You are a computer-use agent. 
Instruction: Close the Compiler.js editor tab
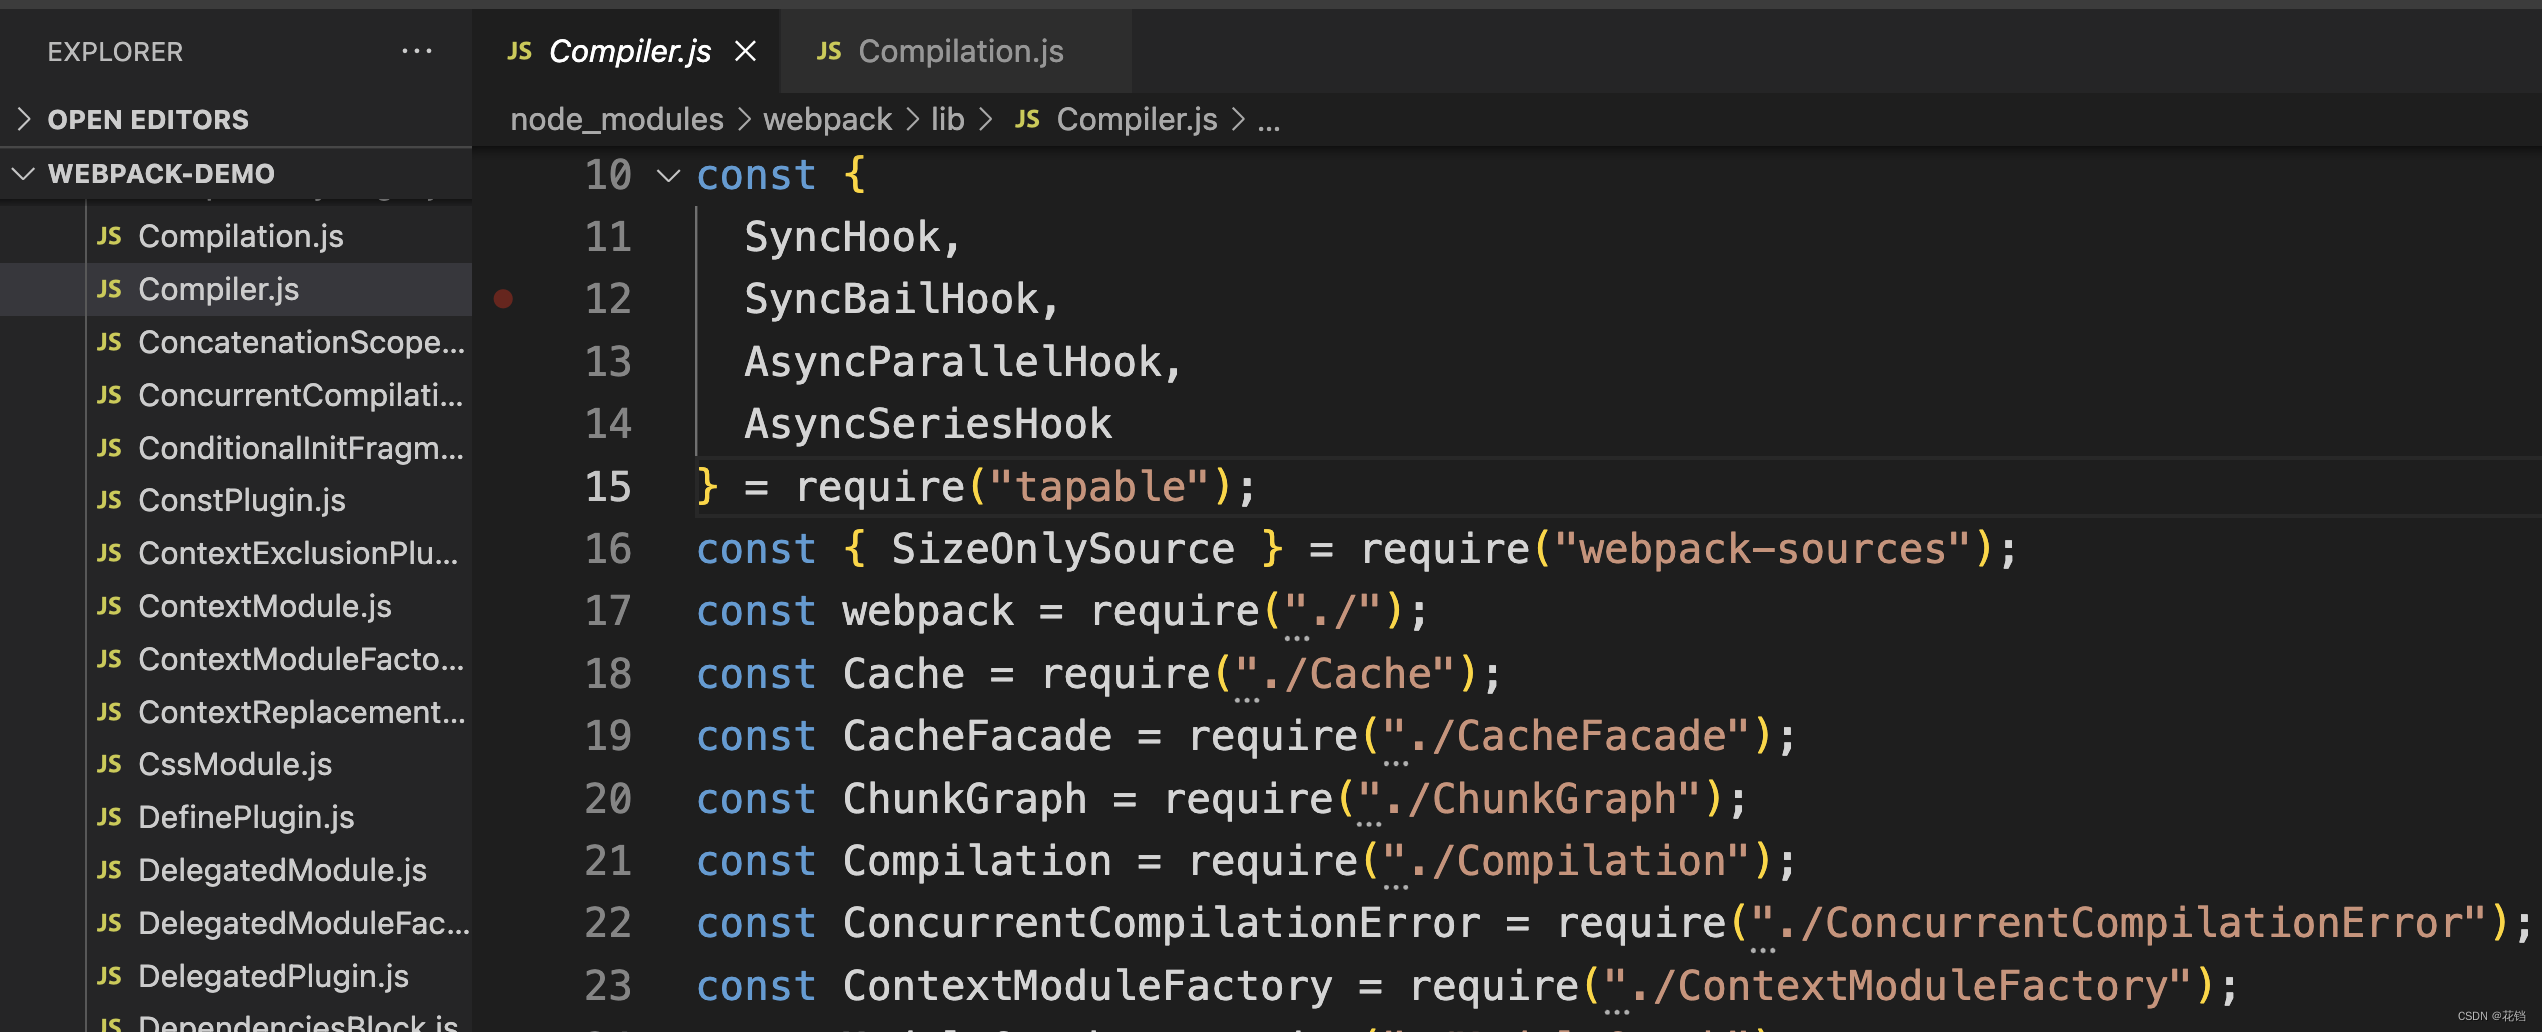745,51
